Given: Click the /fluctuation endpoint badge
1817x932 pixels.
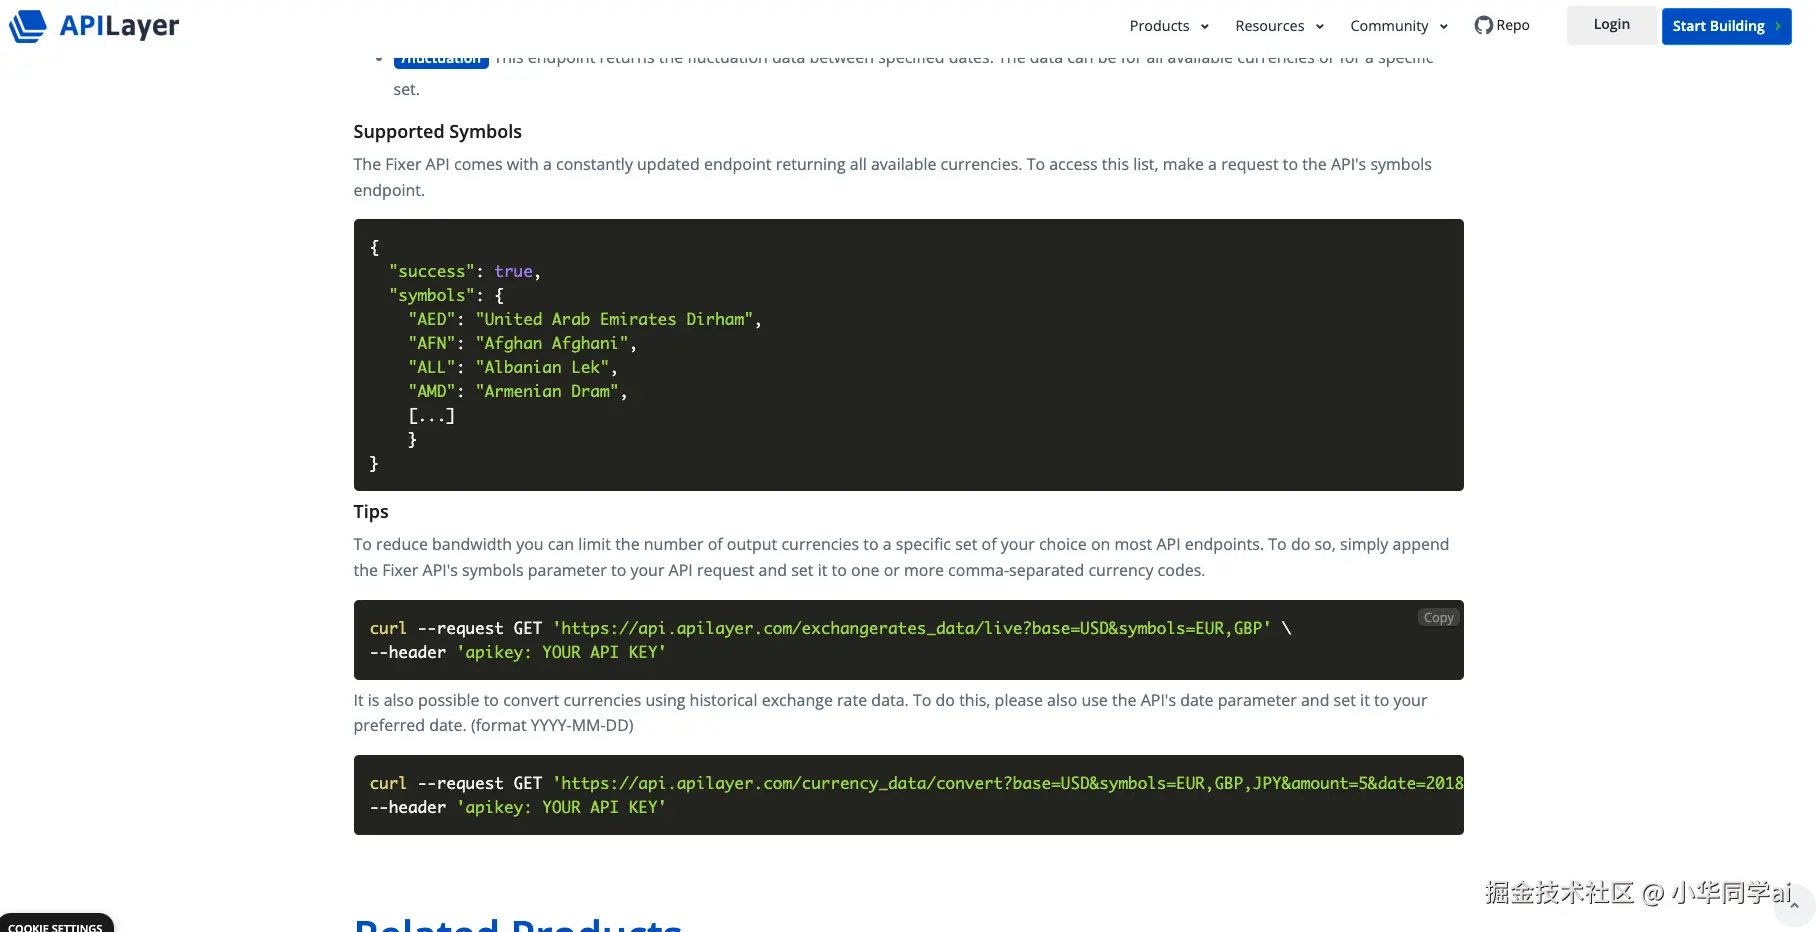Looking at the screenshot, I should click(441, 60).
